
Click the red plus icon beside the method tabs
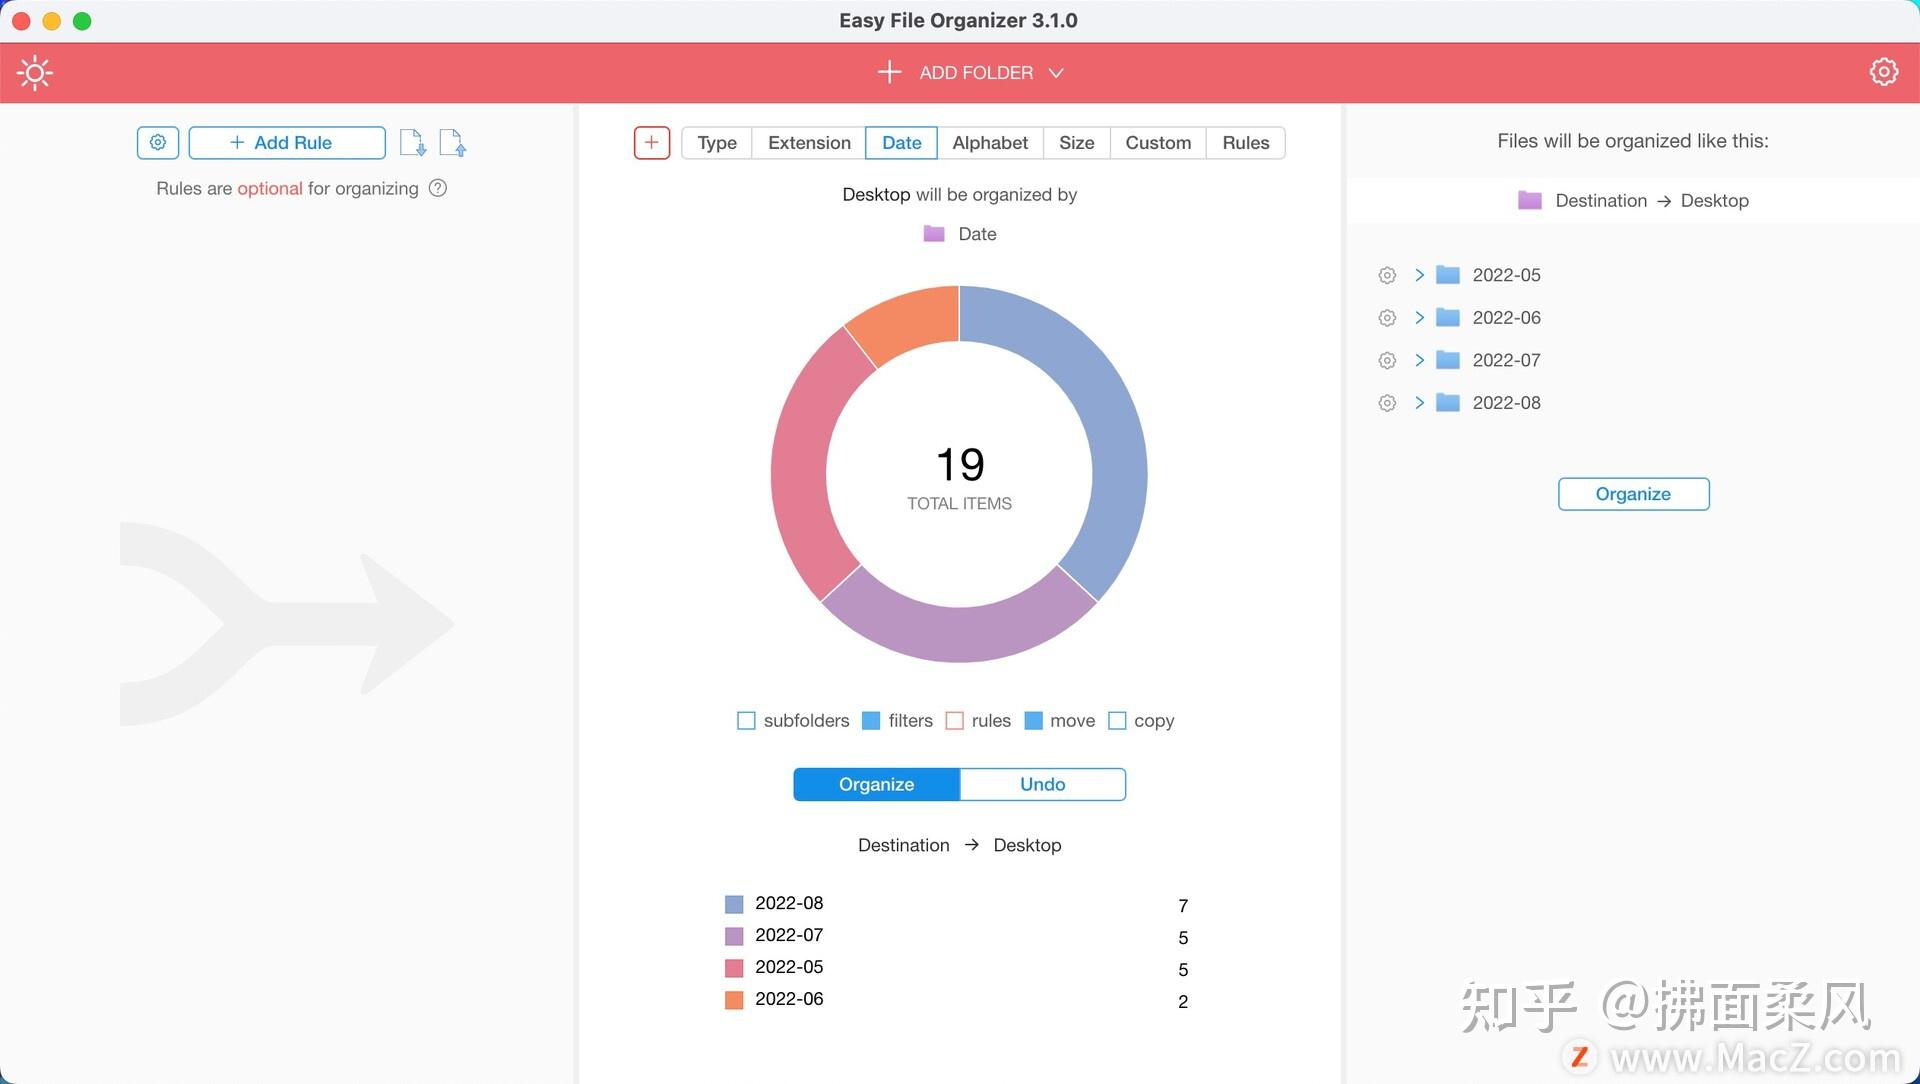651,142
